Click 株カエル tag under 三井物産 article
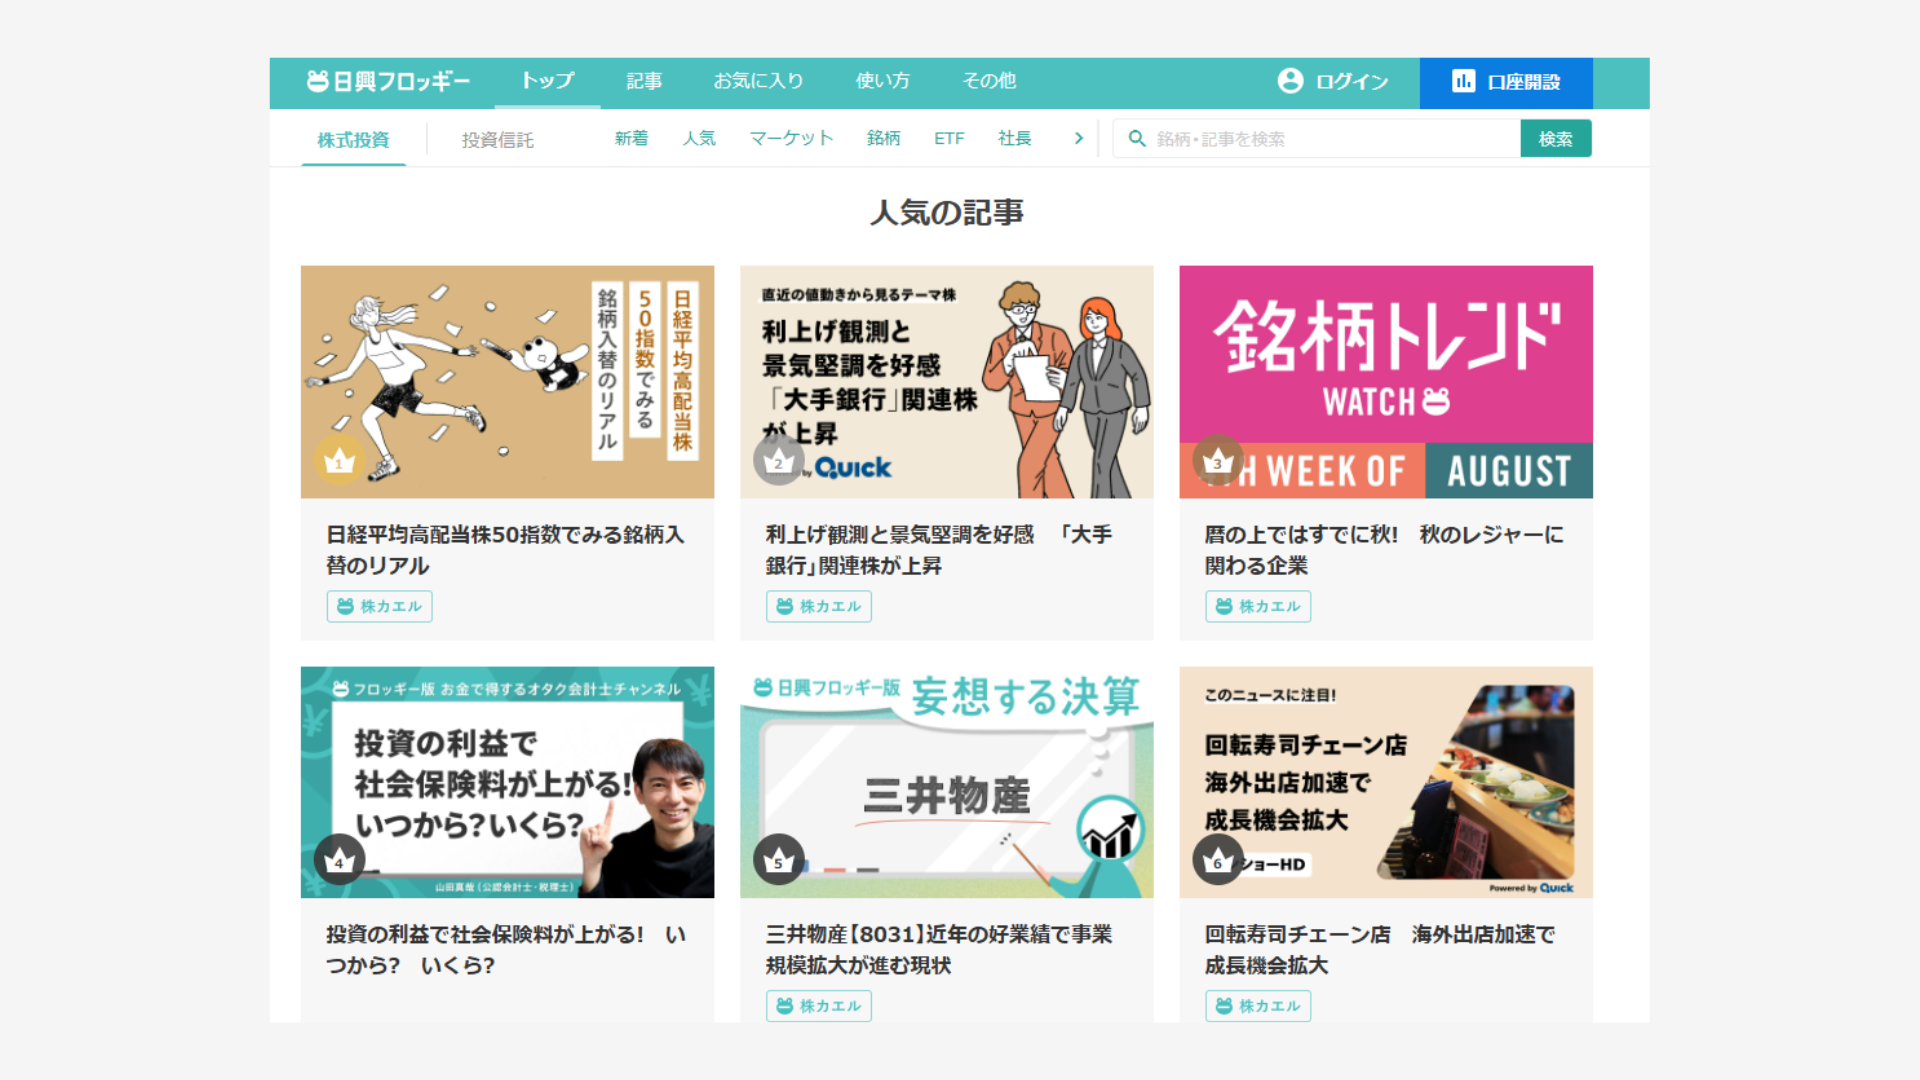Screen dimensions: 1920x1080 tap(818, 1005)
